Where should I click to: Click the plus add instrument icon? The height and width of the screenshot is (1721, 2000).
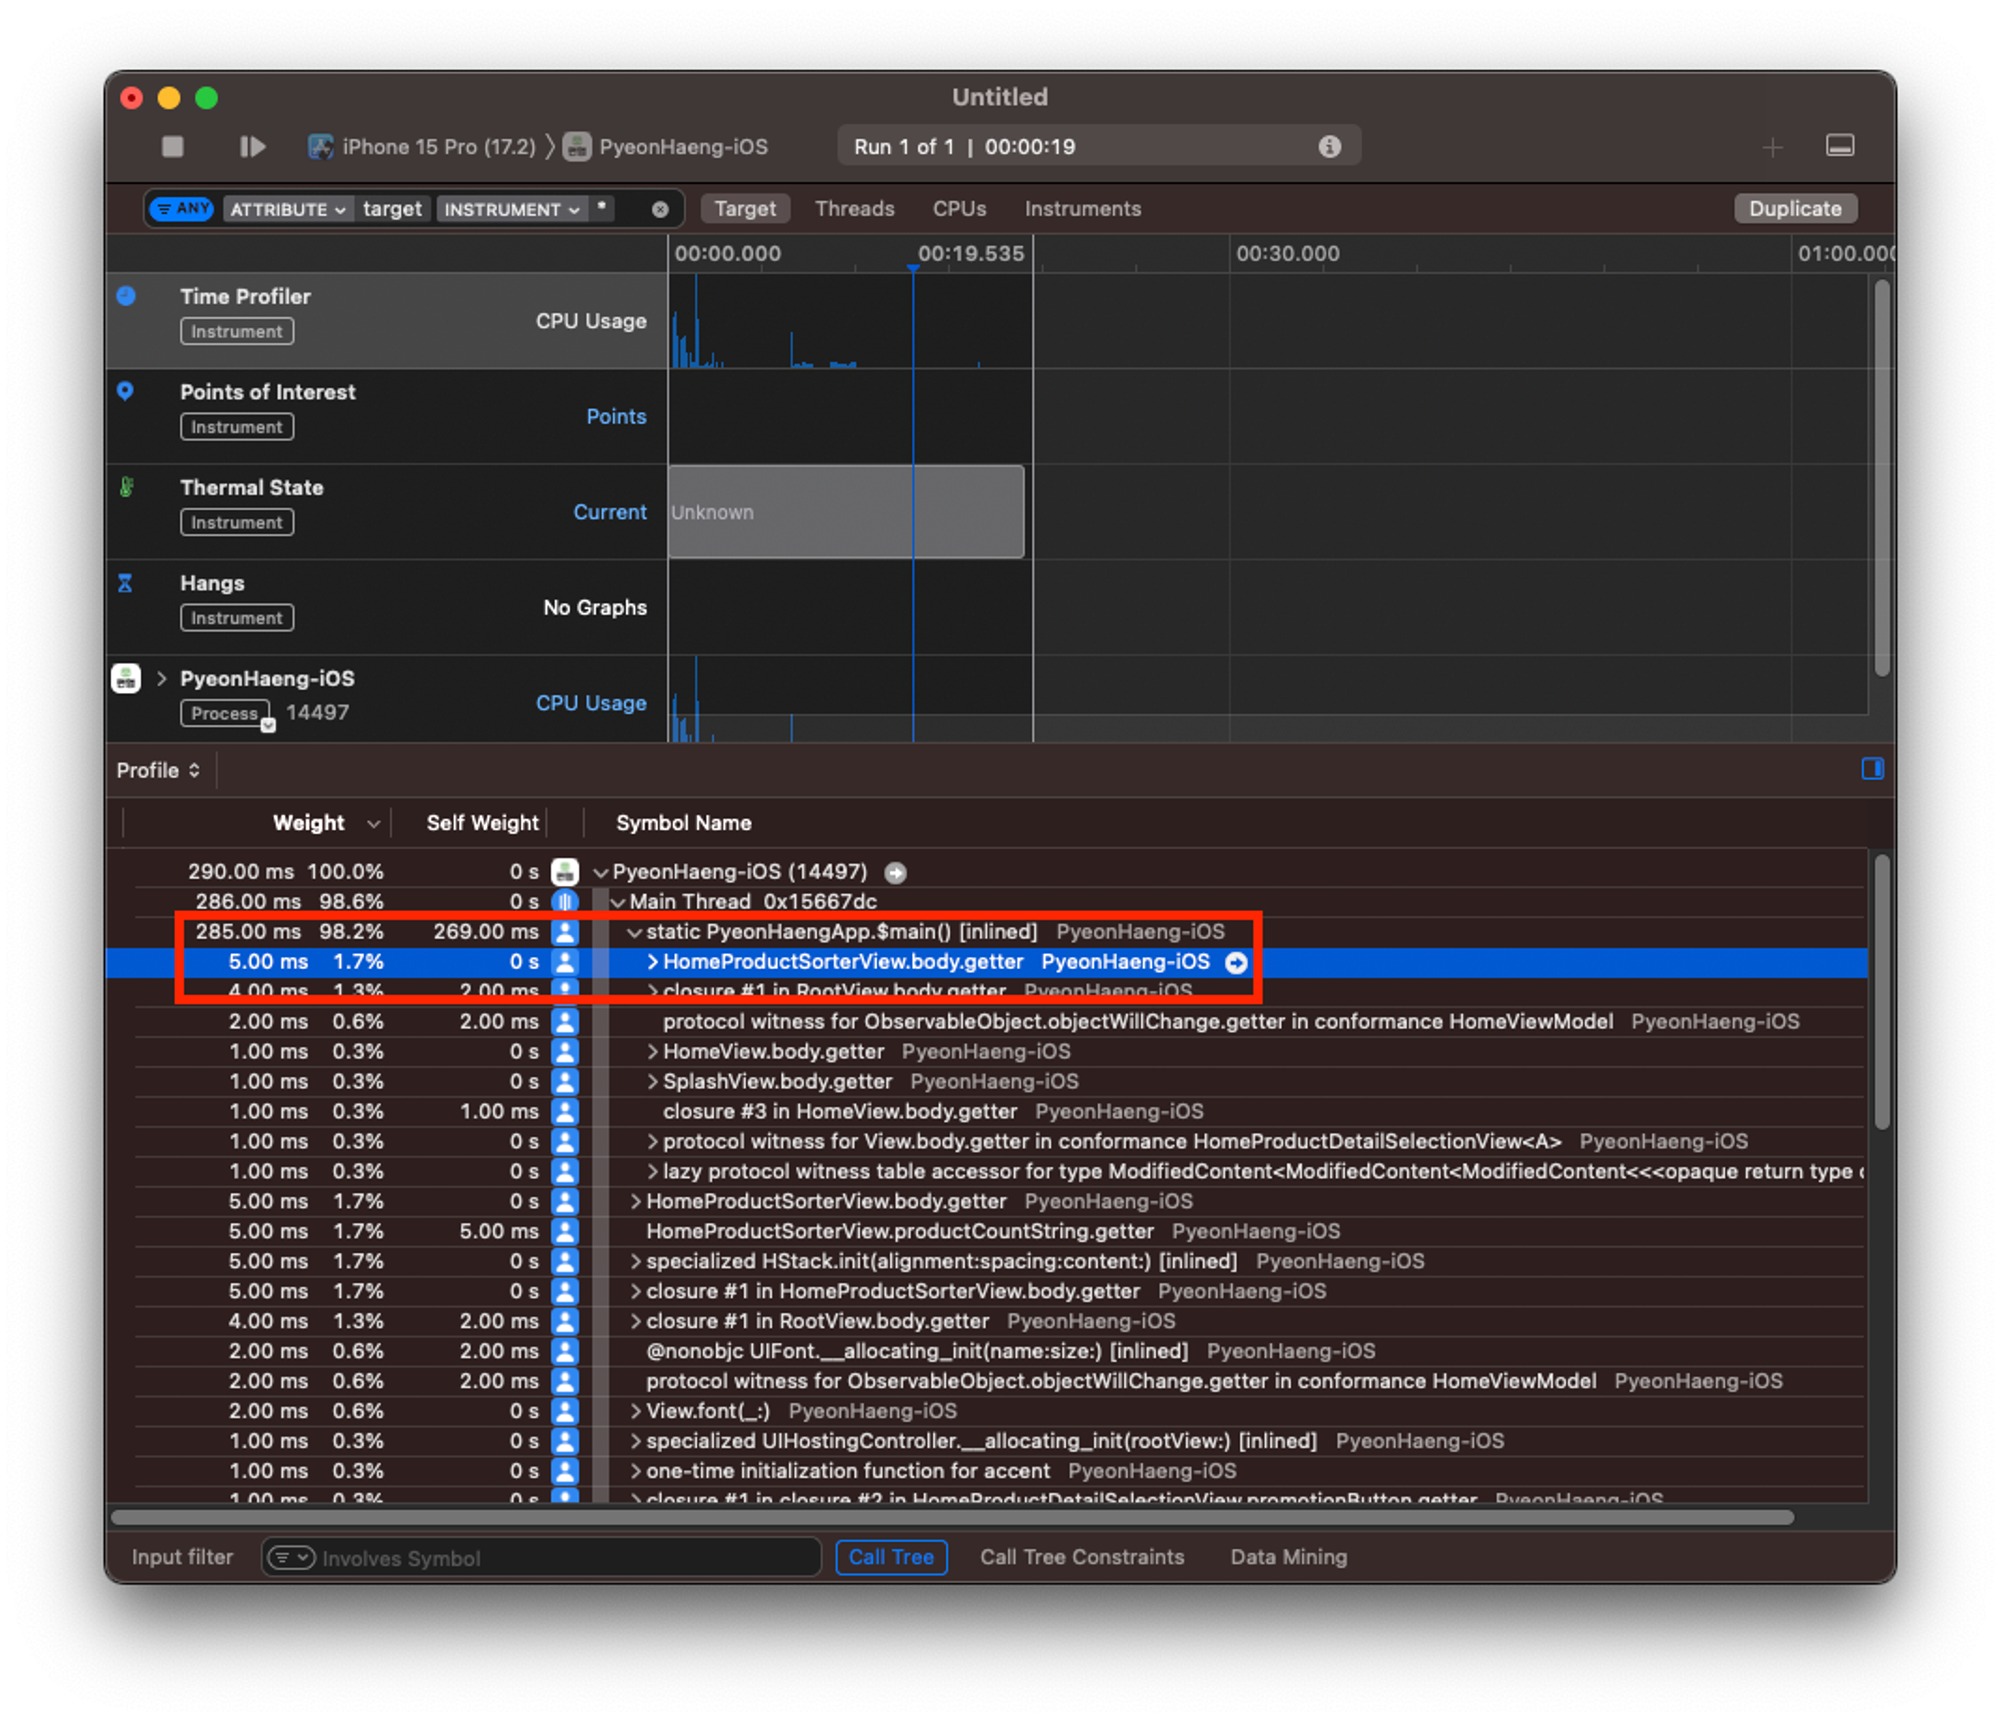point(1772,148)
